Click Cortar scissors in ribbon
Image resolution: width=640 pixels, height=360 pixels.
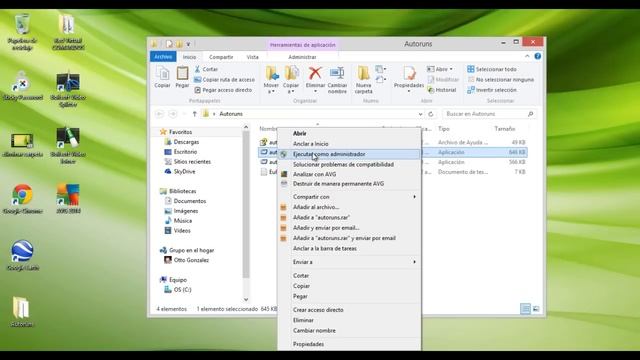pos(206,69)
